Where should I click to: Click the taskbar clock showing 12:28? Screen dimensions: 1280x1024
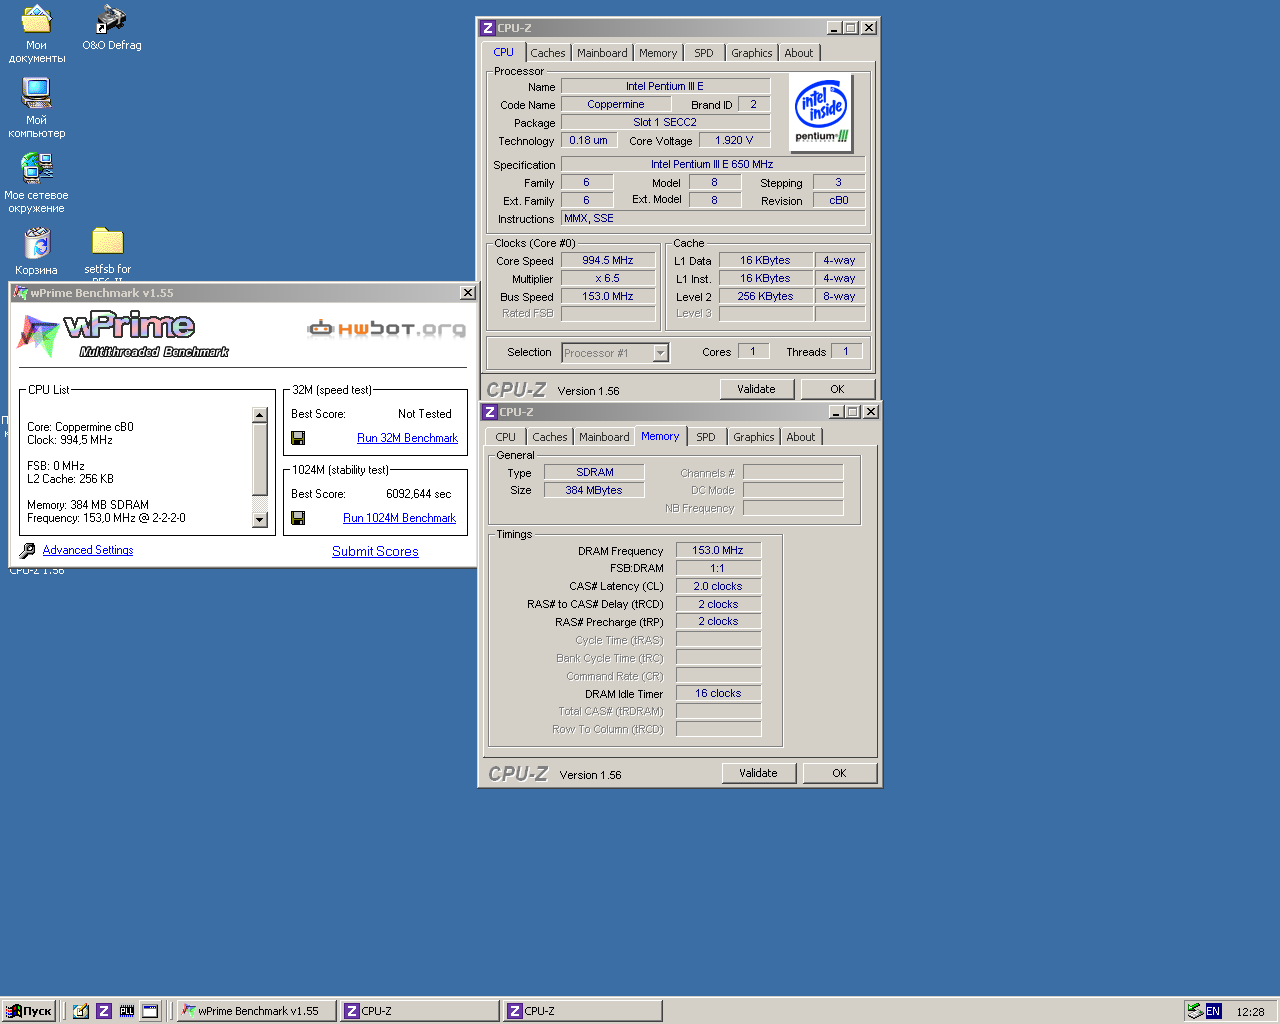[1250, 1012]
